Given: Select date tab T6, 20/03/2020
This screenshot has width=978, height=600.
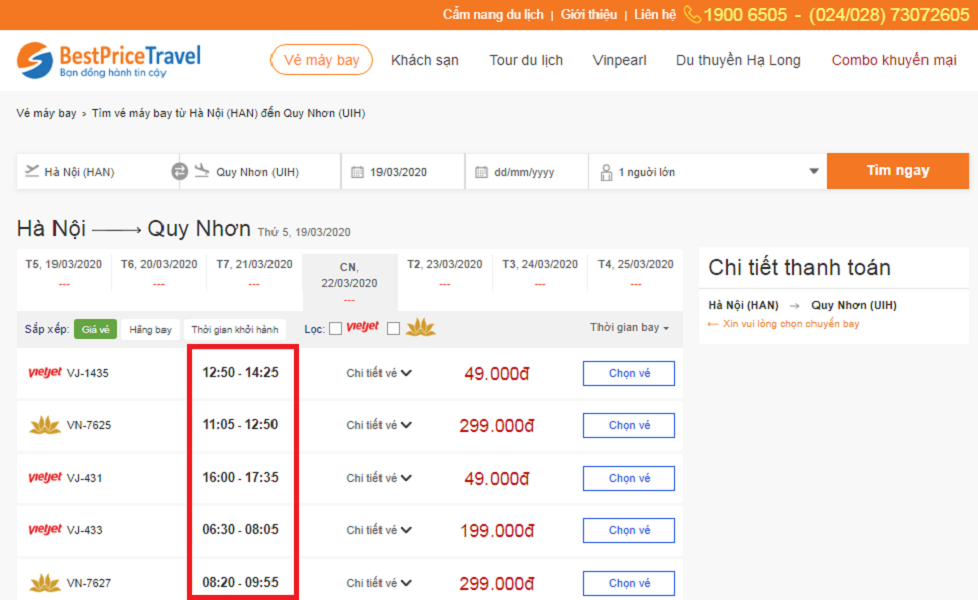Looking at the screenshot, I should (x=159, y=271).
